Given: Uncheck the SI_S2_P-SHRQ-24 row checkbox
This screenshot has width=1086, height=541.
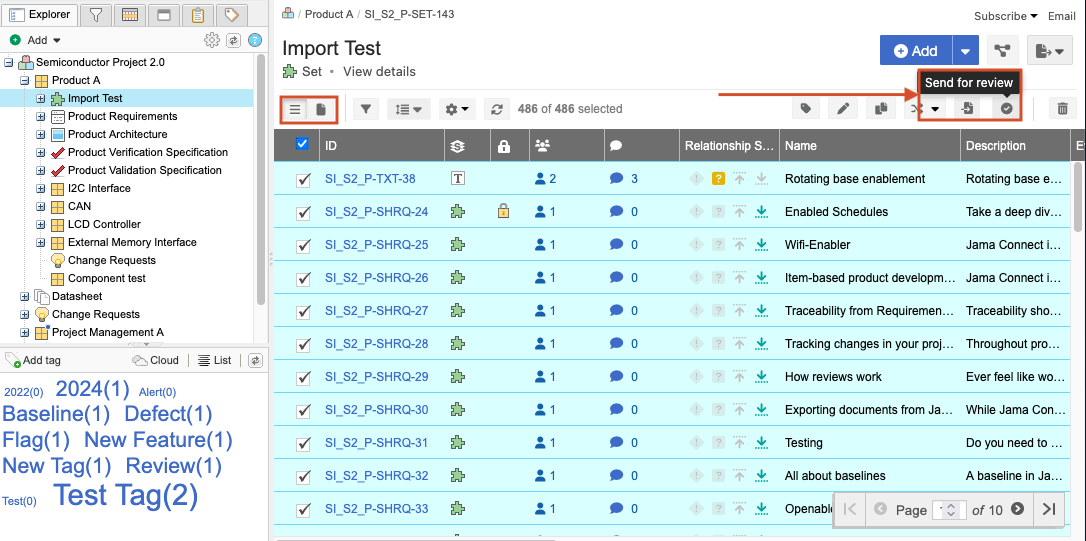Looking at the screenshot, I should coord(303,213).
